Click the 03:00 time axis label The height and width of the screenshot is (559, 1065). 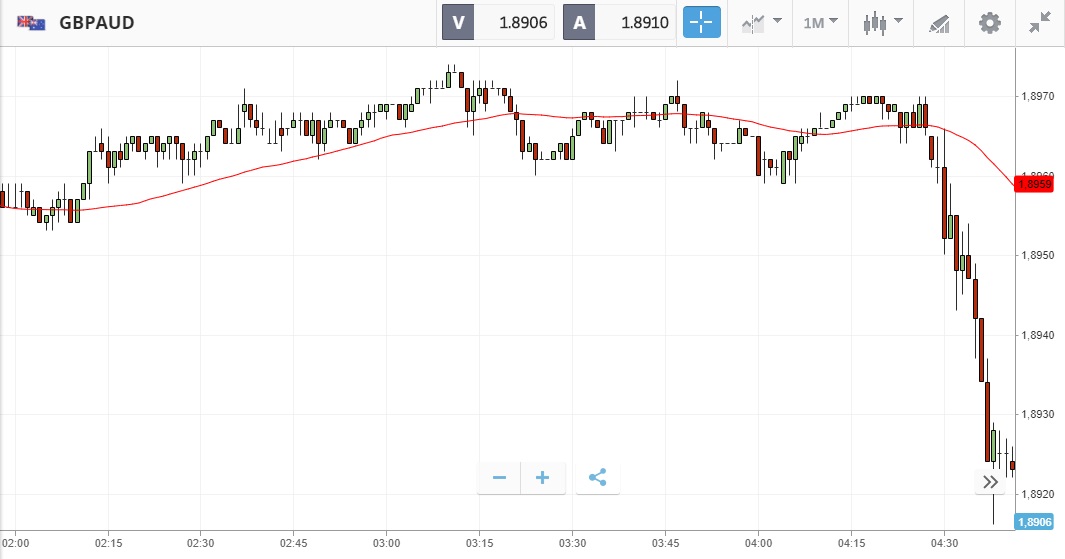[x=386, y=543]
